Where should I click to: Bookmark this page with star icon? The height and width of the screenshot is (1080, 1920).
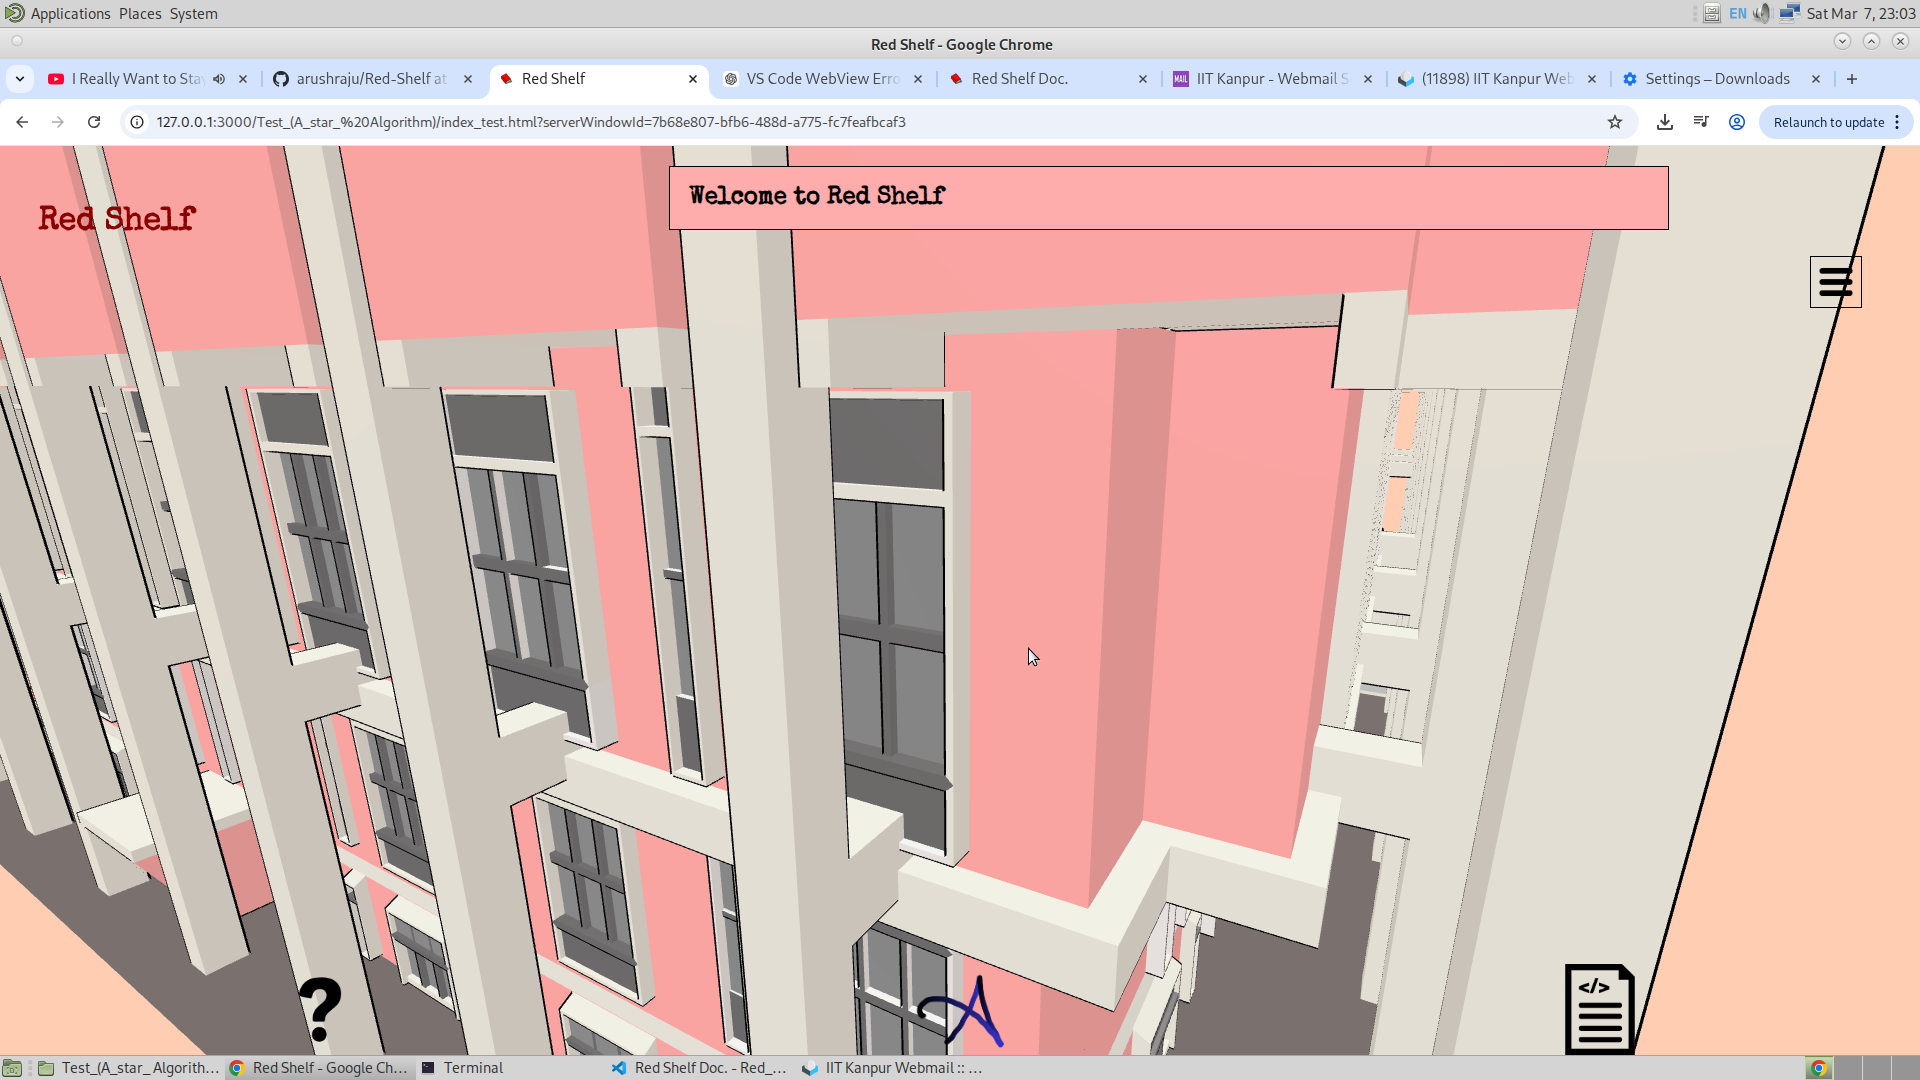tap(1615, 122)
